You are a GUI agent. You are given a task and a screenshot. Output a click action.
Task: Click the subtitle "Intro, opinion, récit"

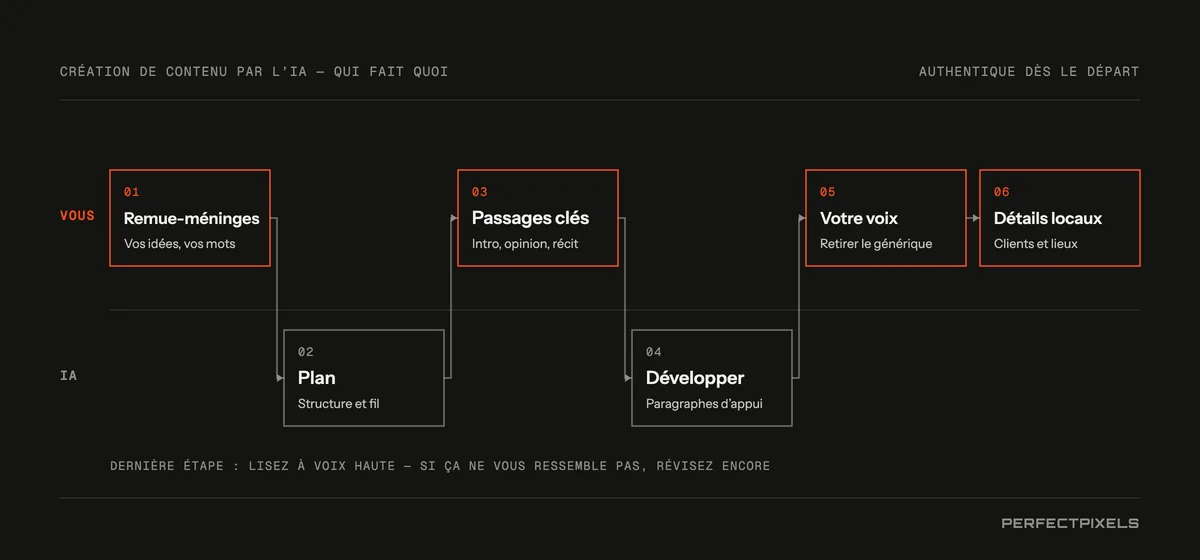(x=525, y=244)
